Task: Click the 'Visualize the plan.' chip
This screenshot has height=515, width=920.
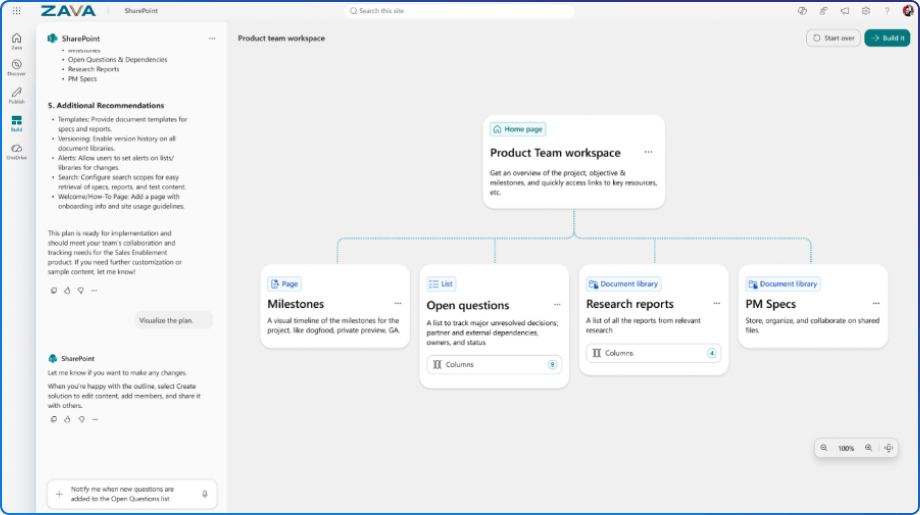Action: pos(174,320)
